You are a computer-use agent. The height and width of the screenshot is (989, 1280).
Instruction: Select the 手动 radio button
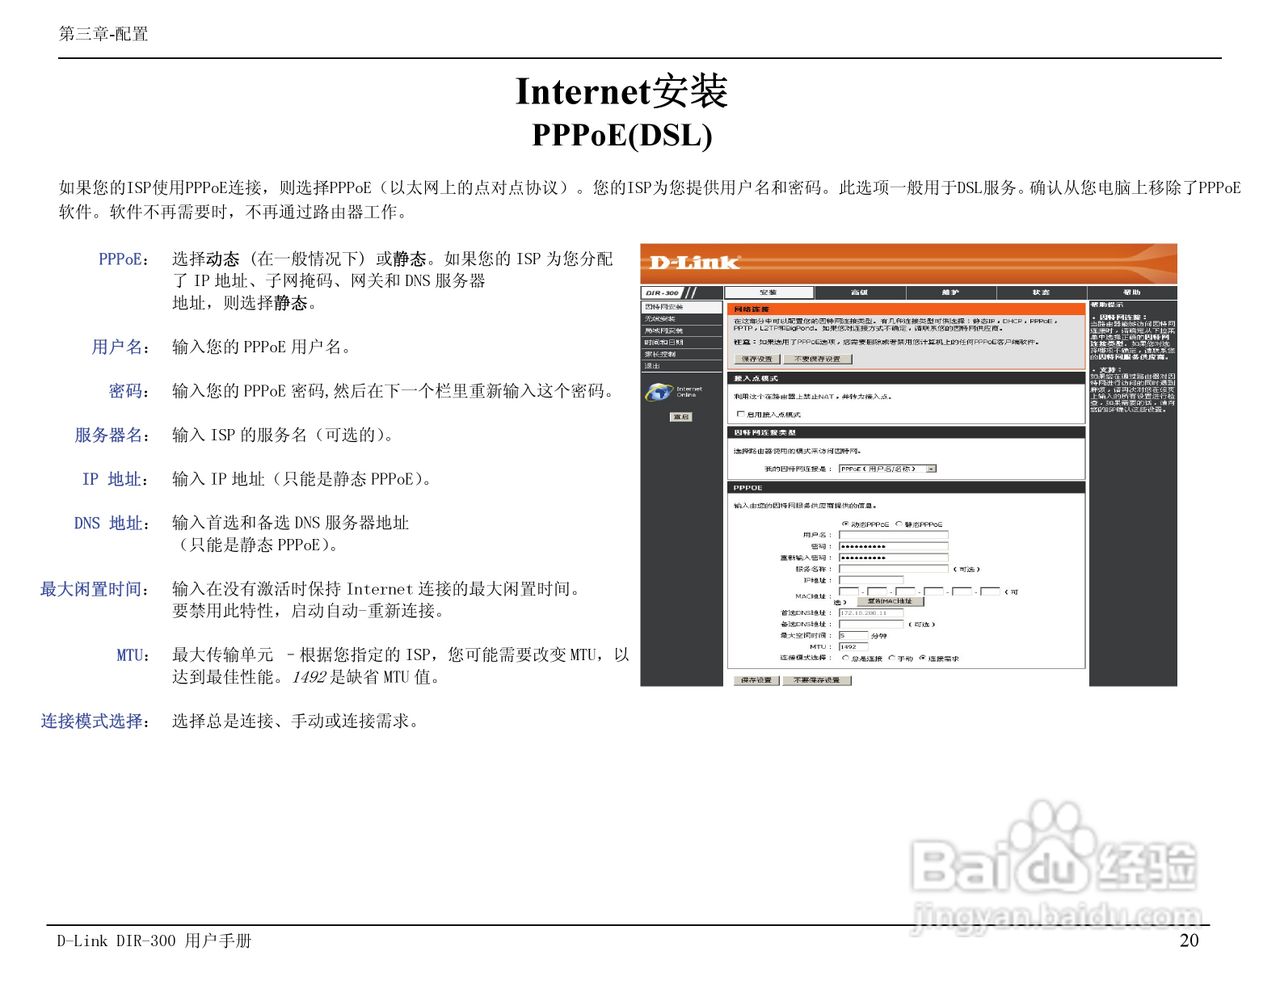[892, 658]
